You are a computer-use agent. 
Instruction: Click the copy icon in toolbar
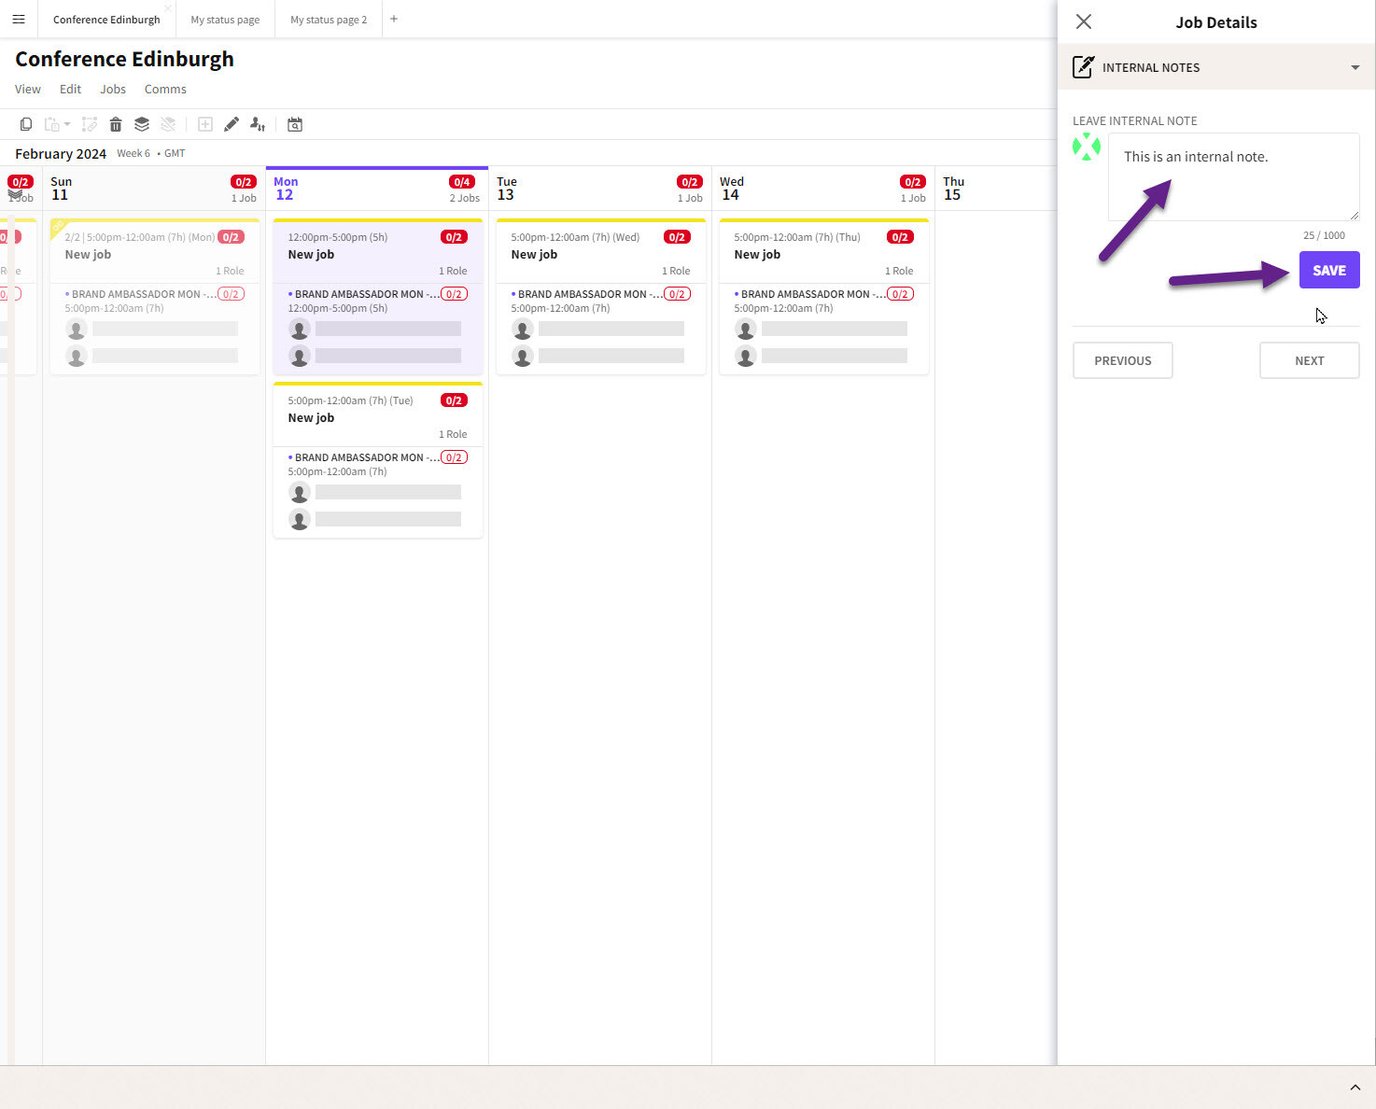tap(26, 124)
